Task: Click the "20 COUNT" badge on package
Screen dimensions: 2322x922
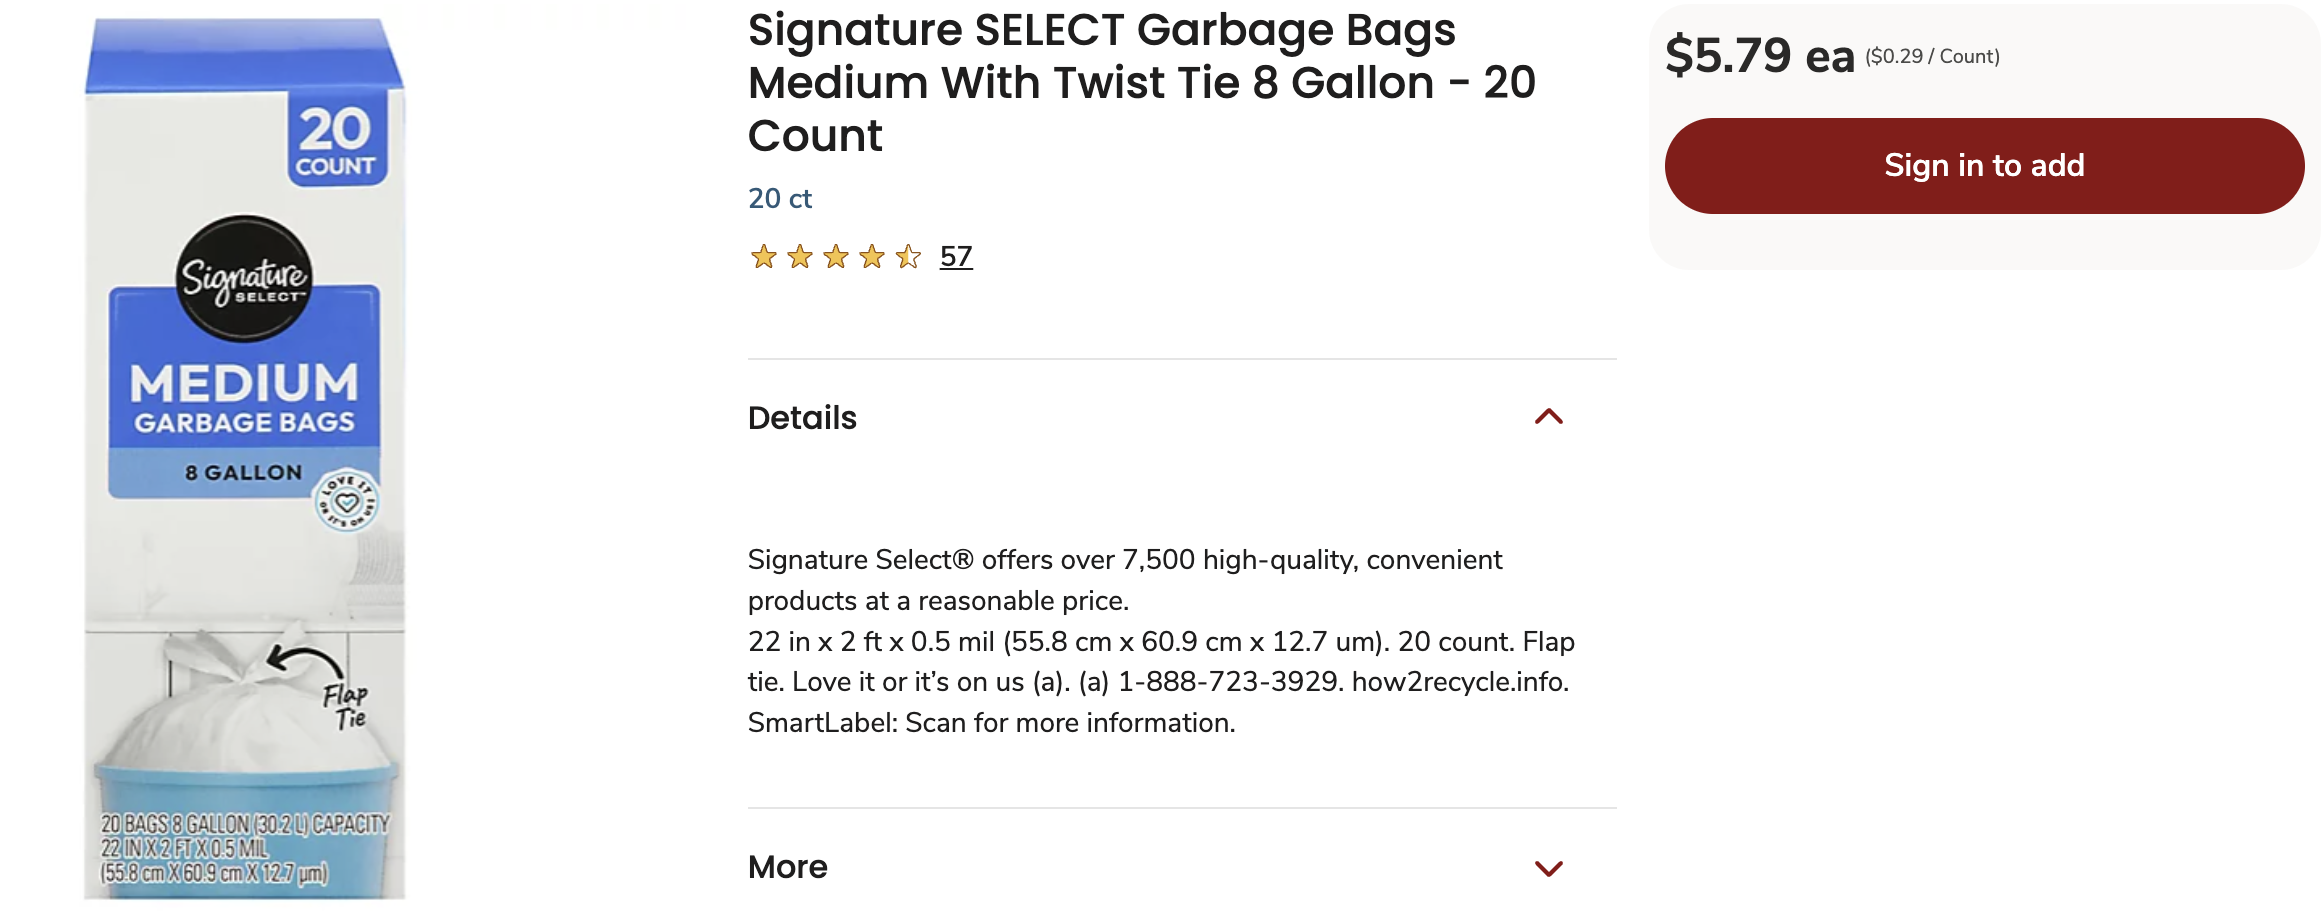Action: point(336,141)
